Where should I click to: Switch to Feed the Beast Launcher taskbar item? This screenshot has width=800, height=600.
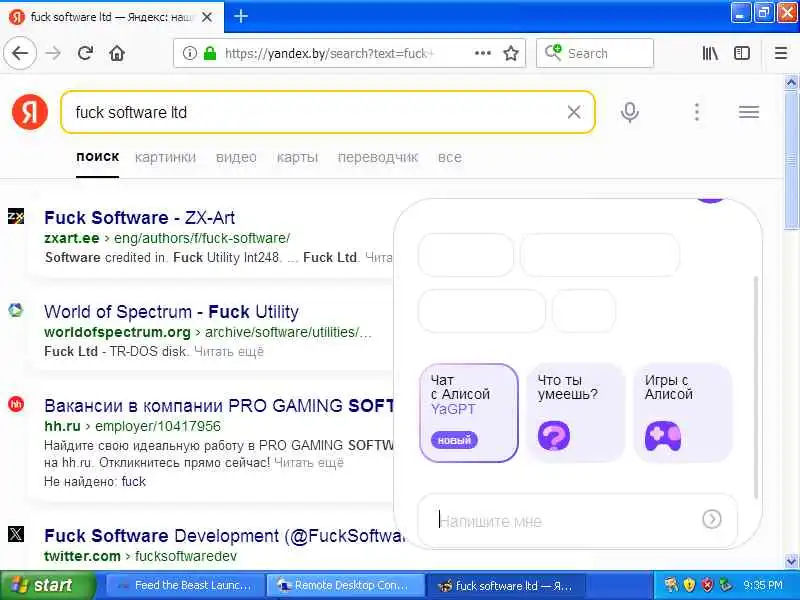pyautogui.click(x=185, y=585)
